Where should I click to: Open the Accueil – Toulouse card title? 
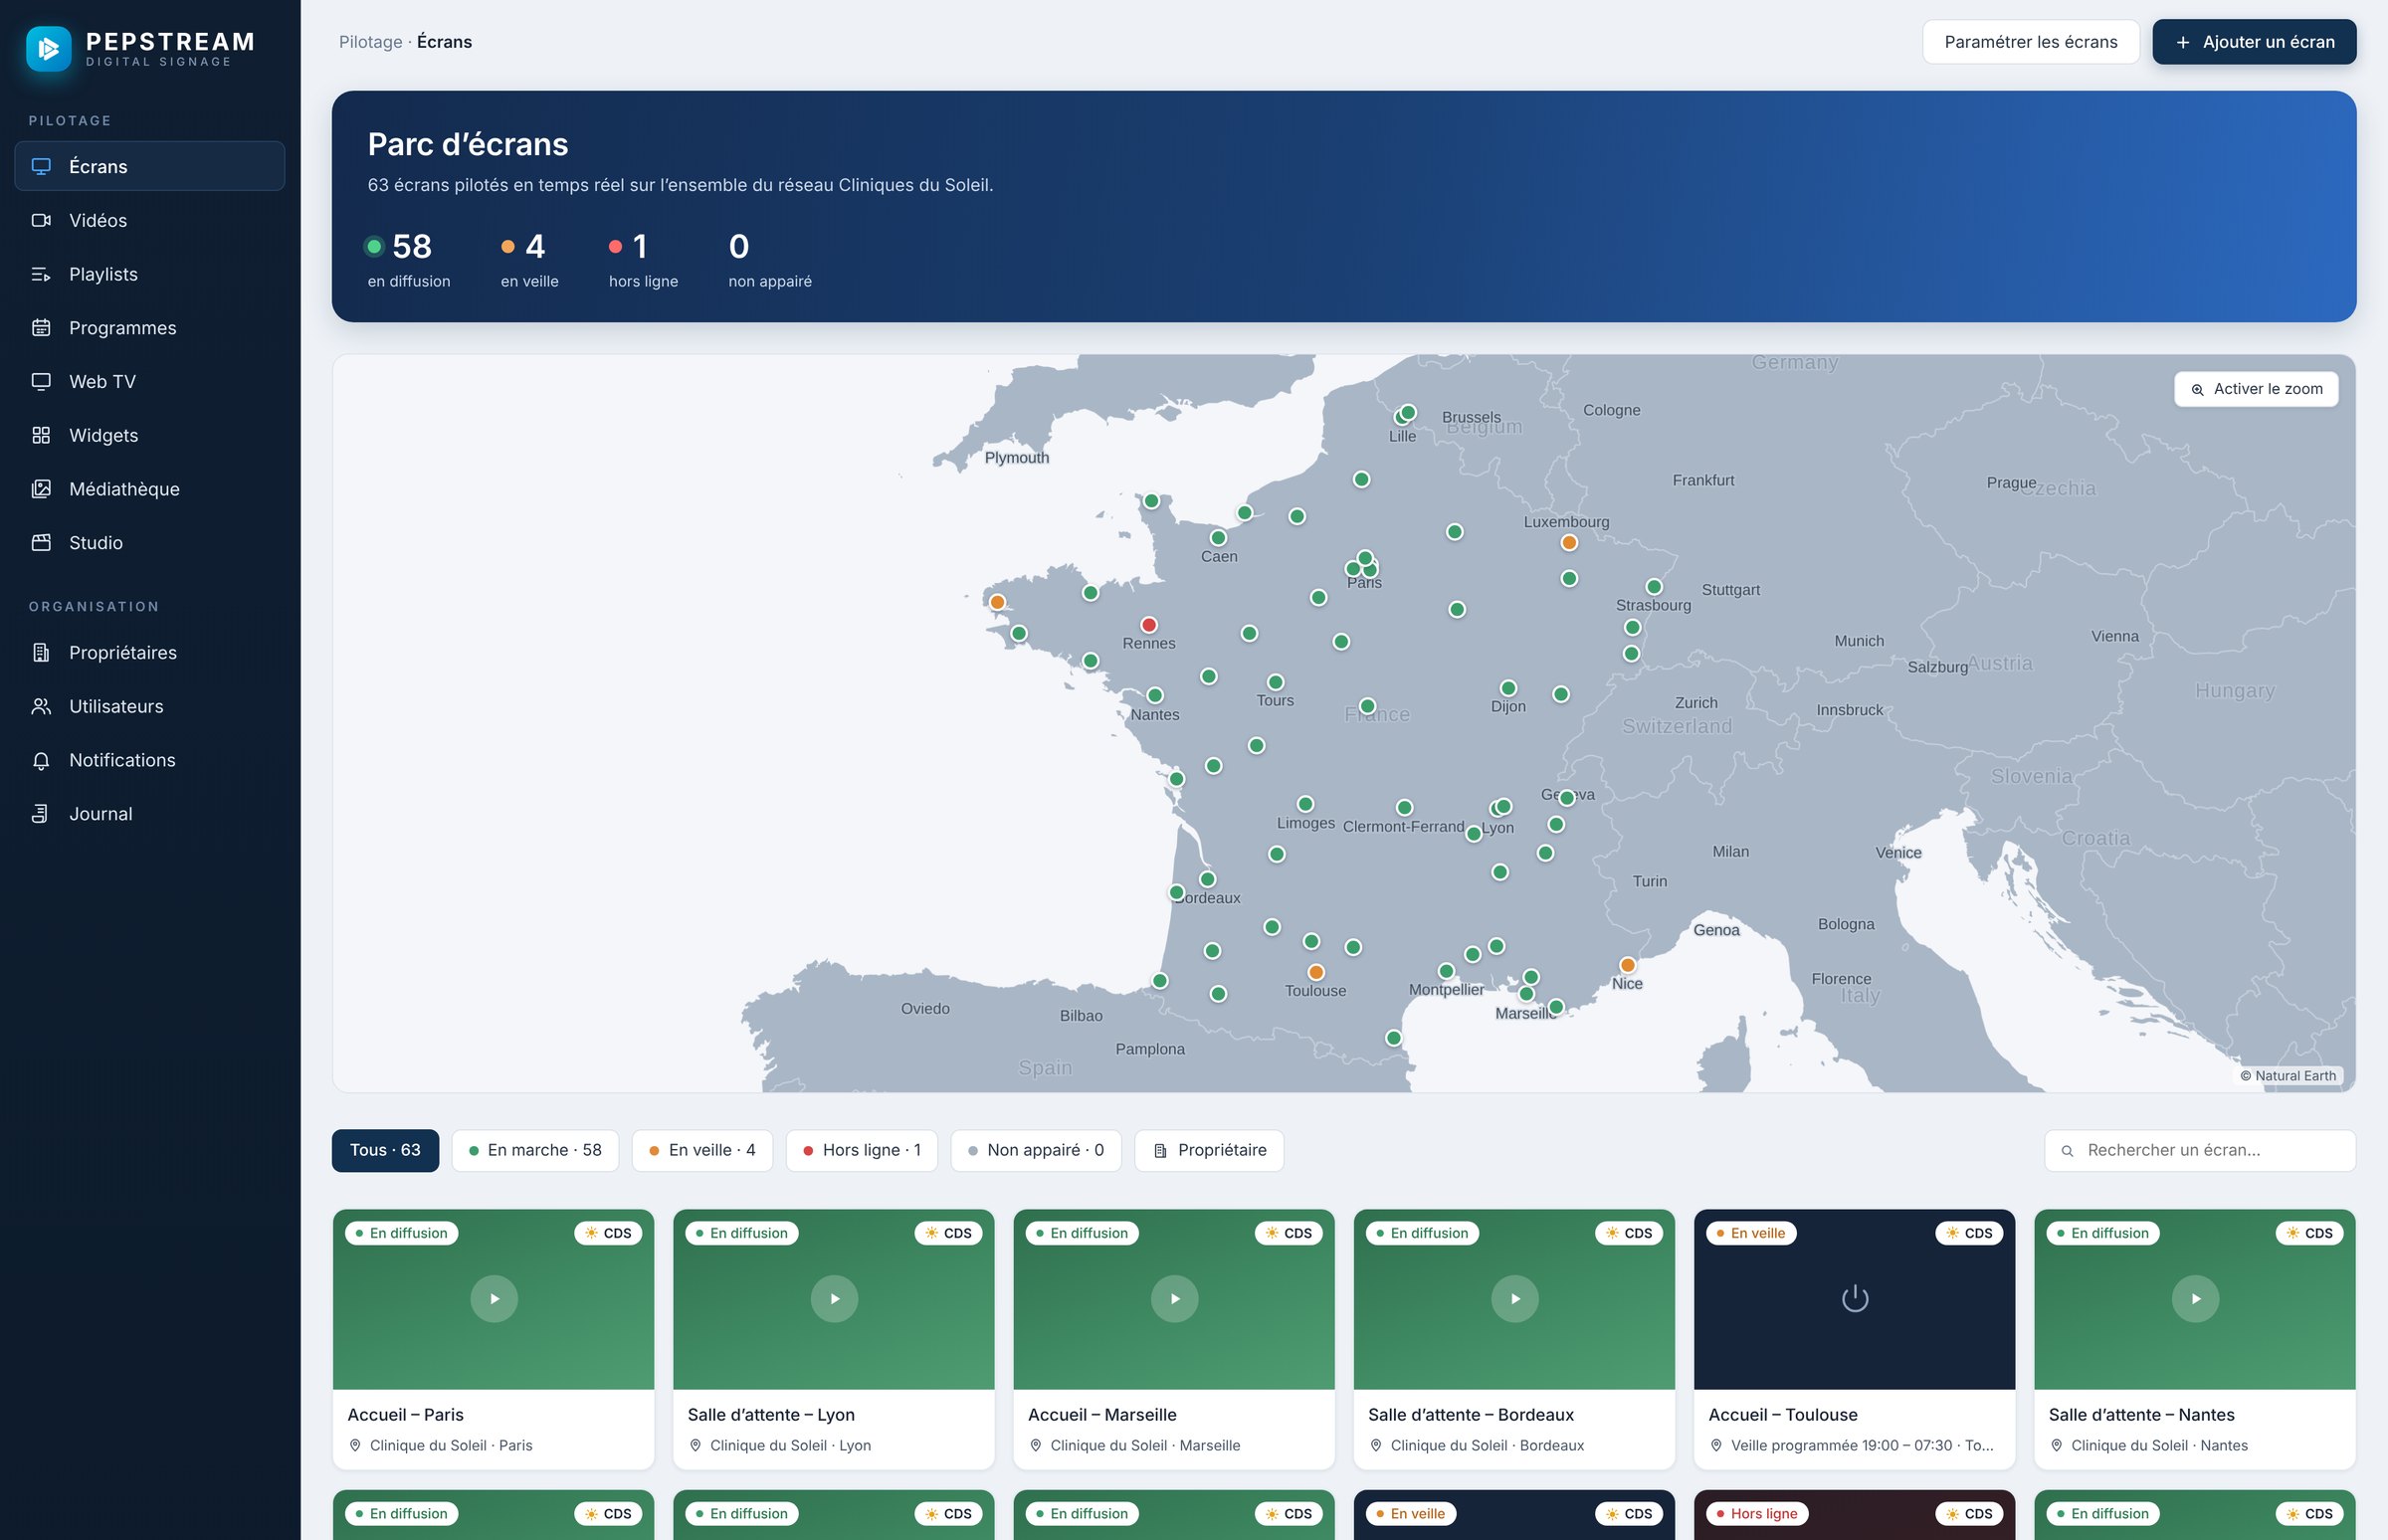coord(1782,1414)
